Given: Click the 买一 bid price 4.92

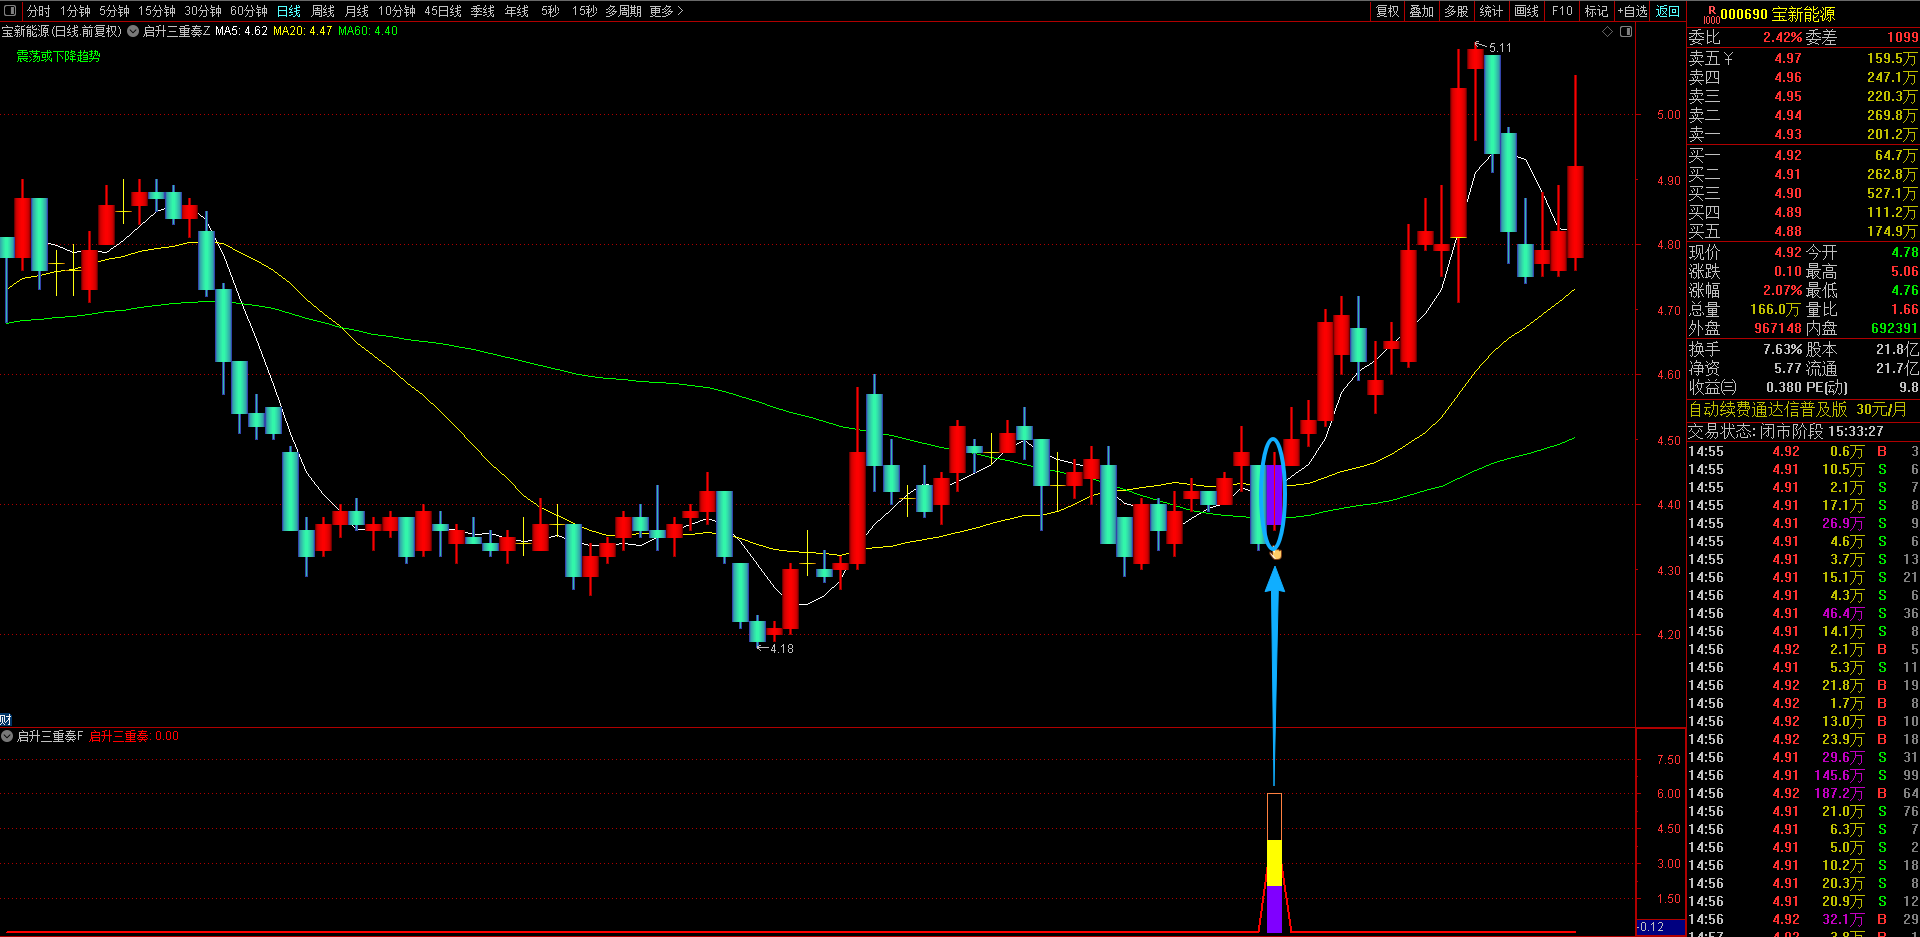Looking at the screenshot, I should point(1788,156).
